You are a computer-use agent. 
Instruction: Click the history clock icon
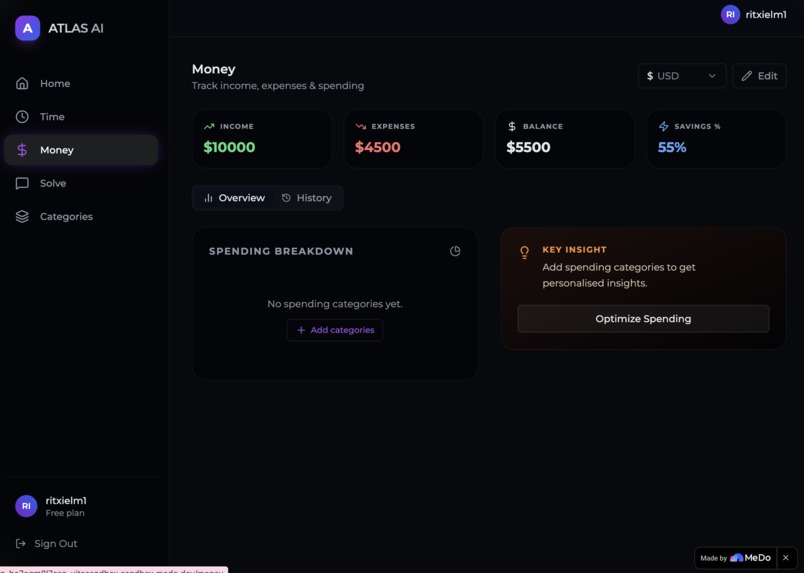286,198
